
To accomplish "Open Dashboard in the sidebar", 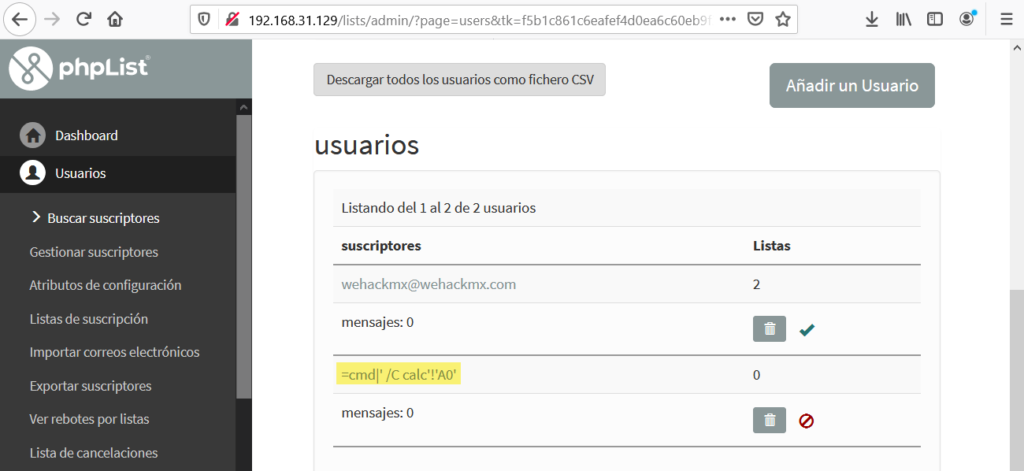I will click(86, 135).
